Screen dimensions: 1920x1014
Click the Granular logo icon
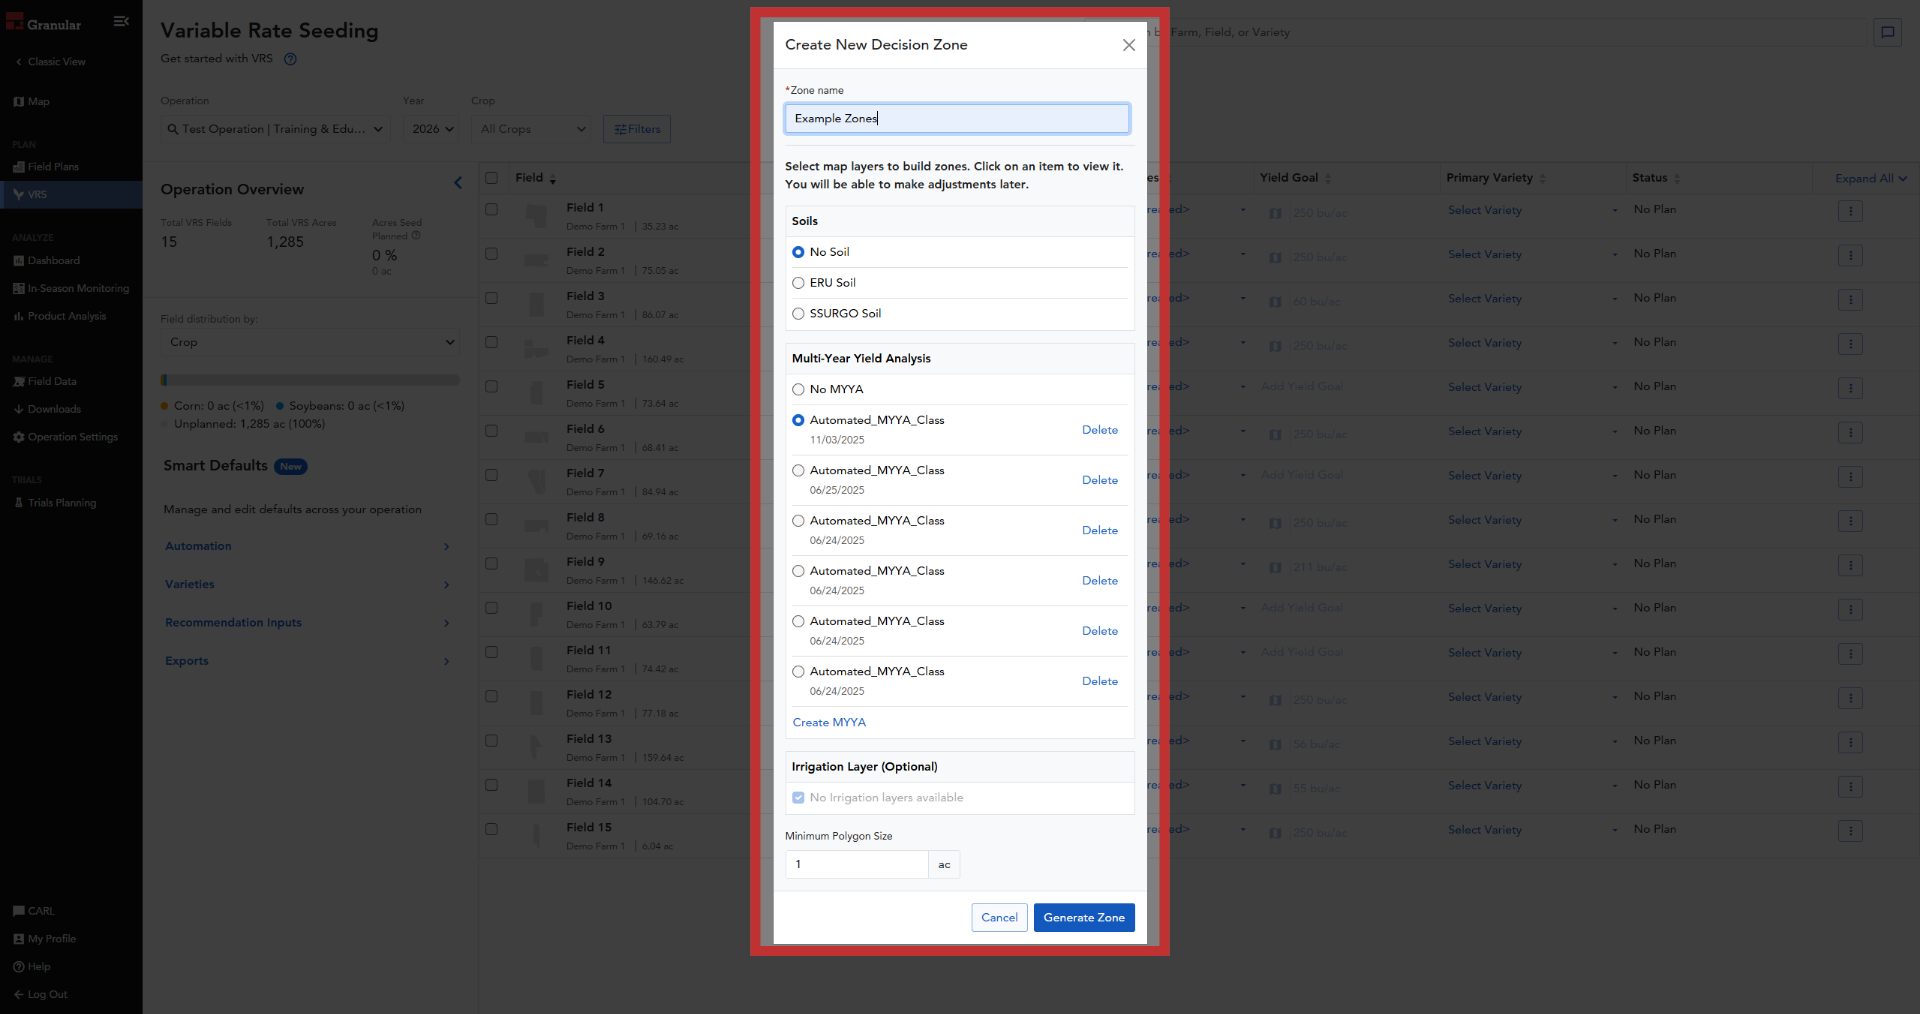14,22
